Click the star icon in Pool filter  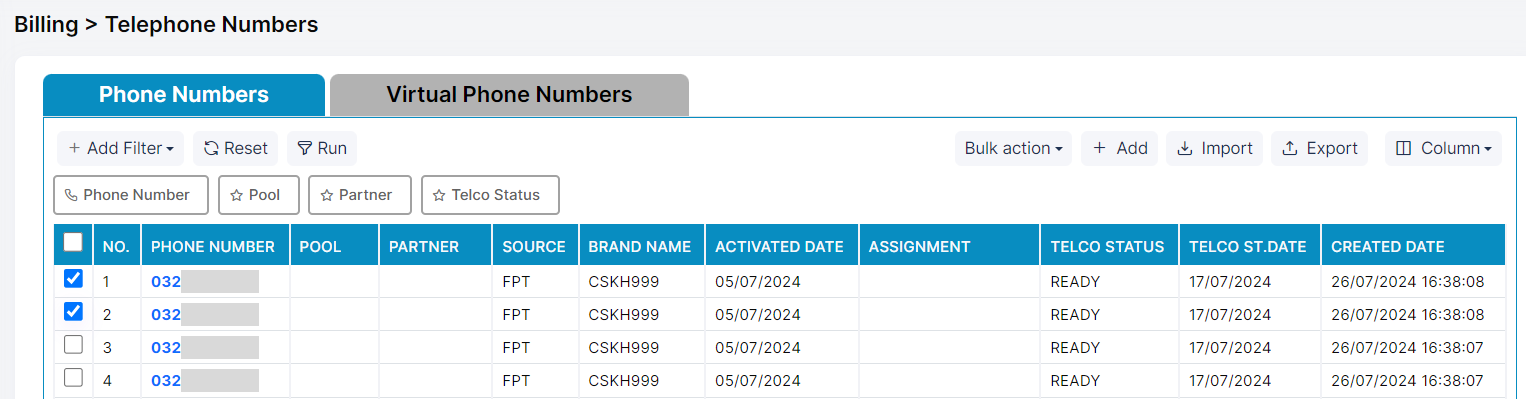pos(236,196)
